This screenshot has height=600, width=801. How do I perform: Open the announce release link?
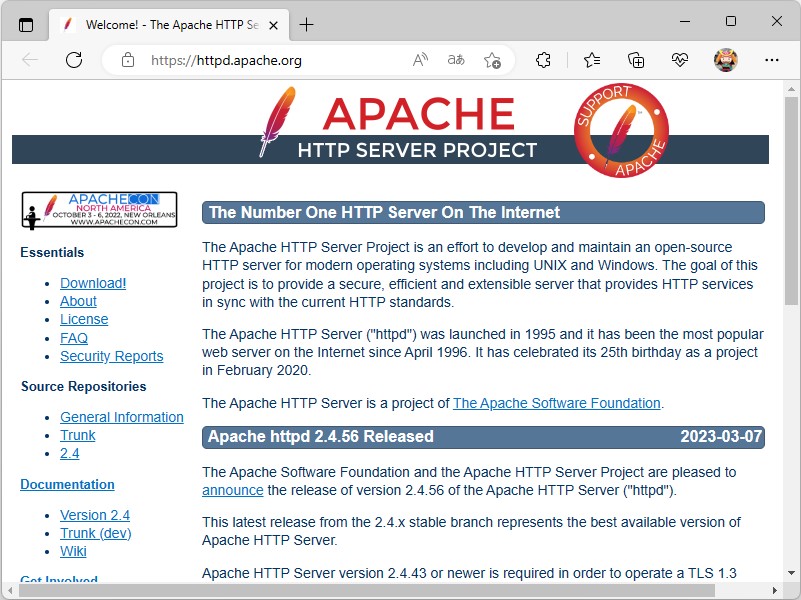pyautogui.click(x=232, y=490)
